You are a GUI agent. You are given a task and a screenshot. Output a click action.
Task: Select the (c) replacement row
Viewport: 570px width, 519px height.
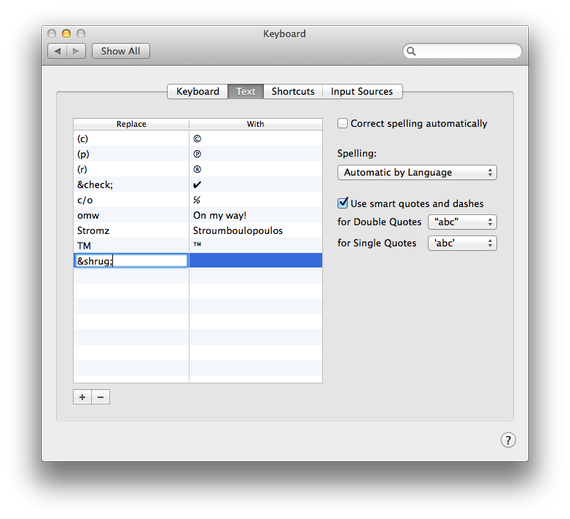[x=198, y=138]
